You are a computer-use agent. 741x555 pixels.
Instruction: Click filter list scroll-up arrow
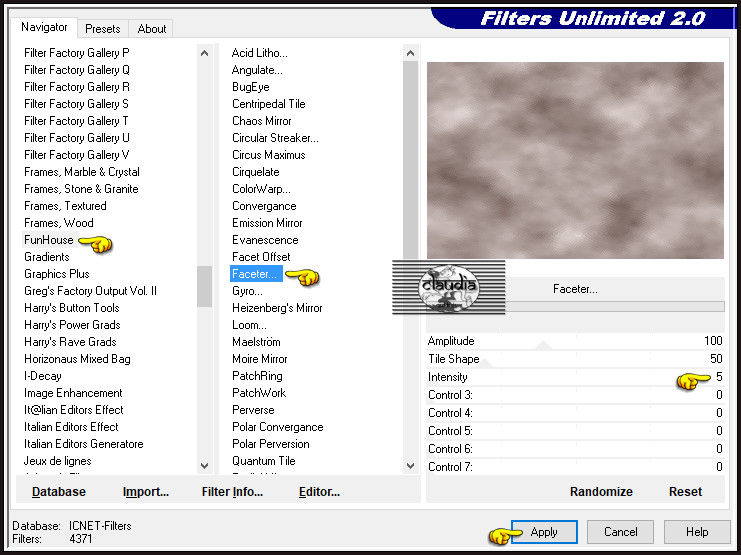[x=410, y=53]
